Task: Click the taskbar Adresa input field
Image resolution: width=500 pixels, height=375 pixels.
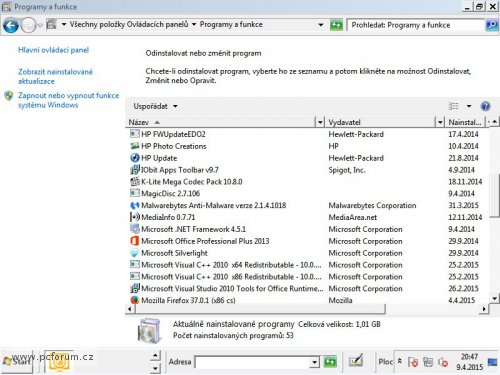Action: 252,362
